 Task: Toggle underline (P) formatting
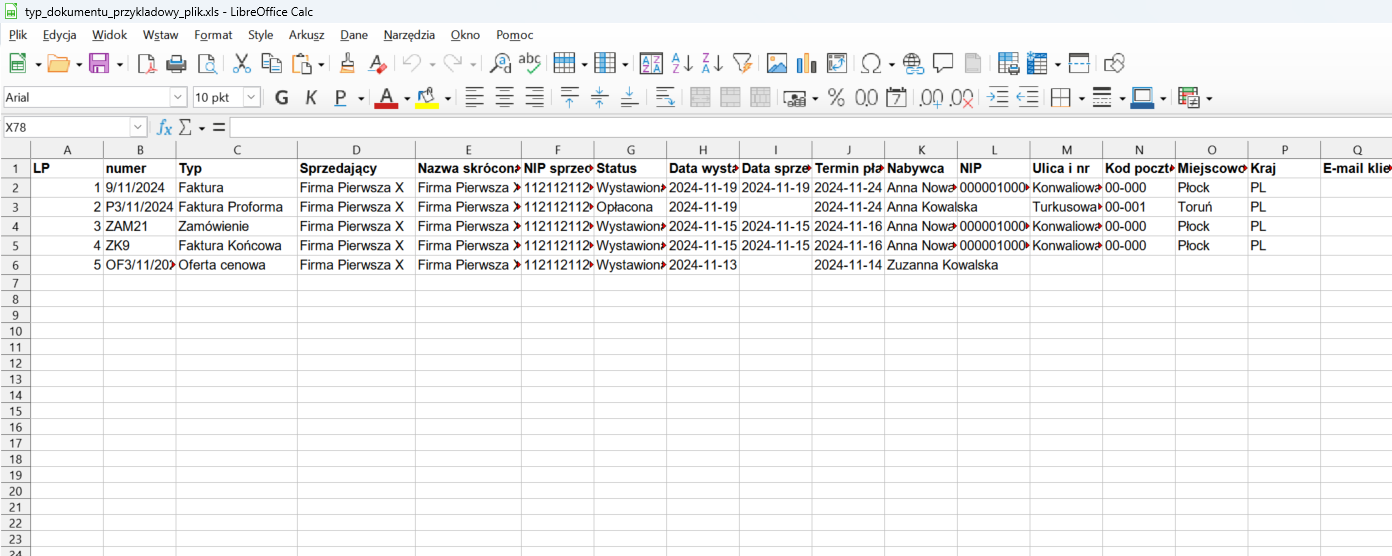341,98
